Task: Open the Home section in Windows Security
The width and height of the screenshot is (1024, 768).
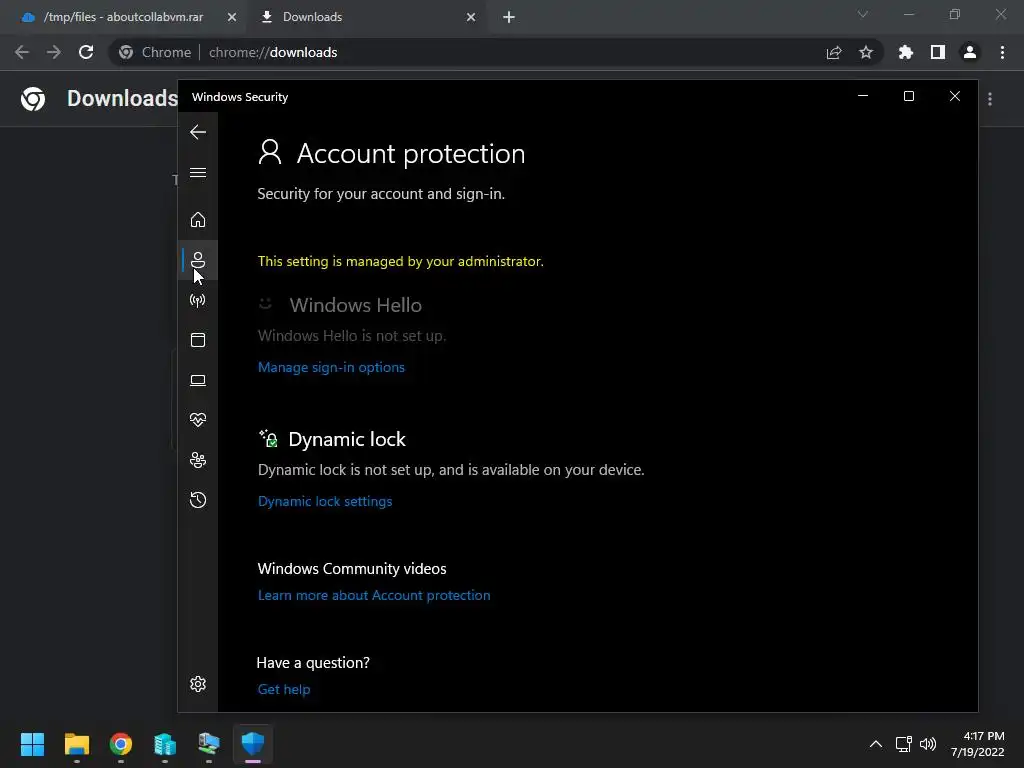Action: point(198,219)
